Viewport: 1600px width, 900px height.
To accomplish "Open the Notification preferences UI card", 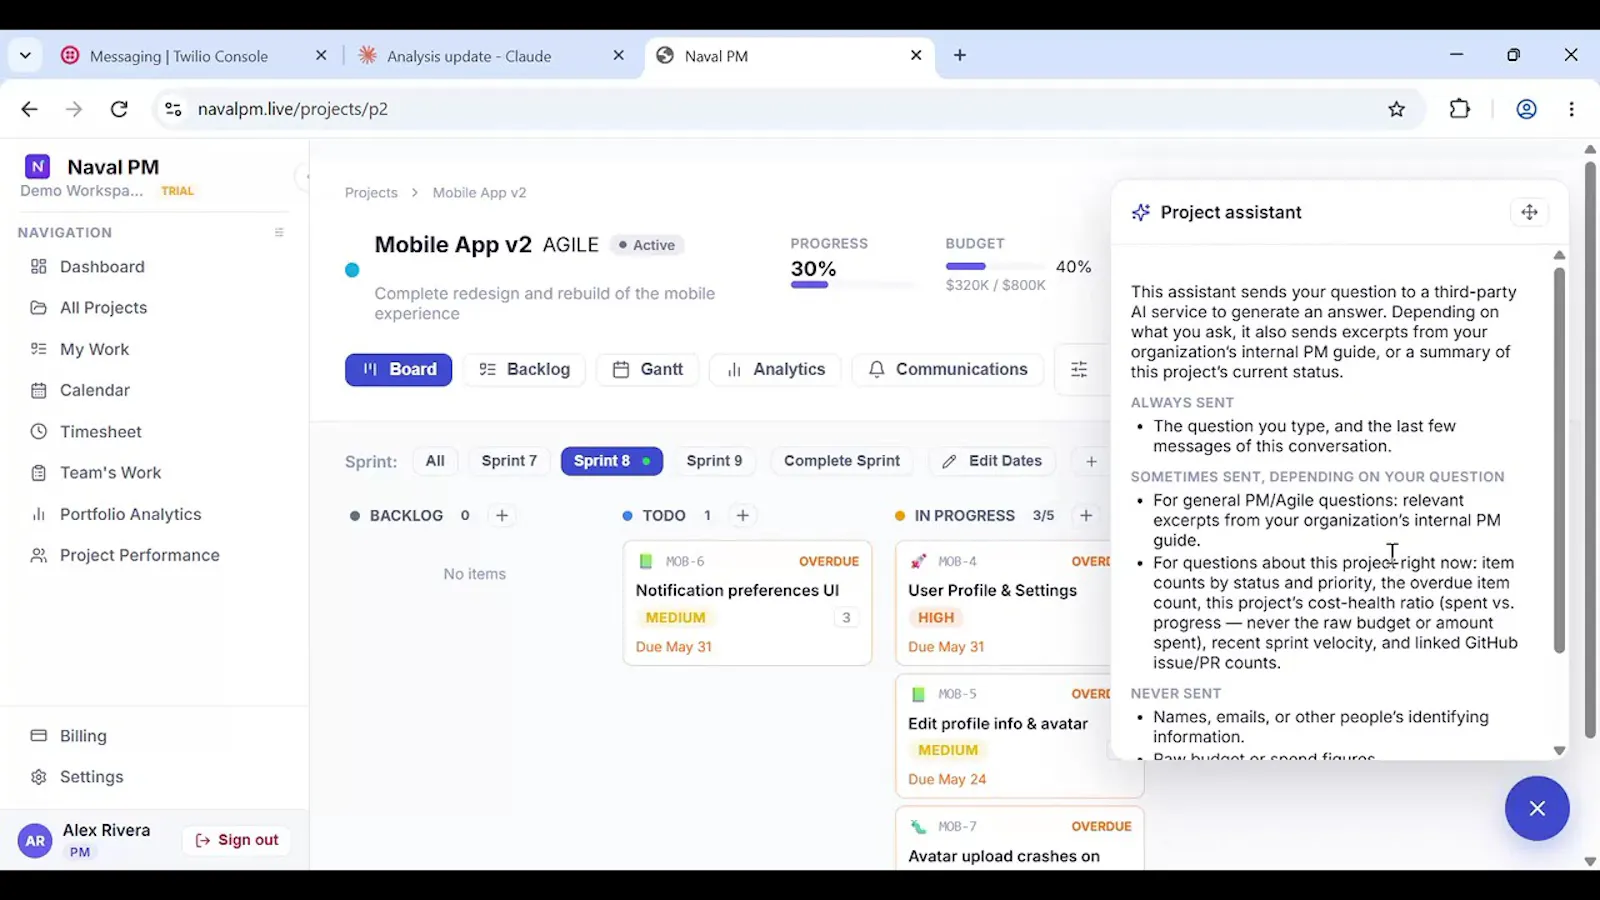I will [747, 603].
